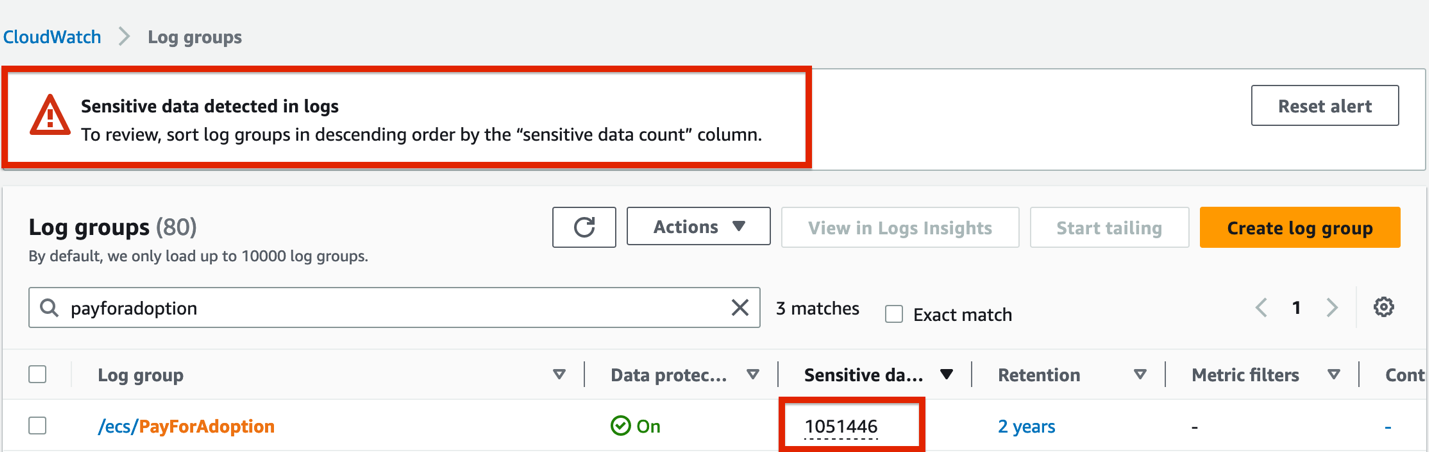Go to next page arrow

click(x=1332, y=307)
